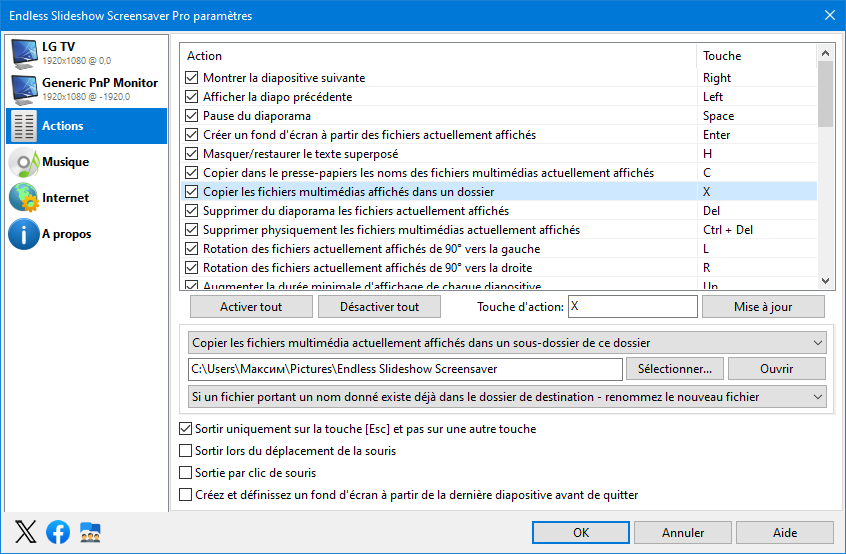Enable Créez et définissez un fond d'écran avant de quitter
The height and width of the screenshot is (554, 846).
pyautogui.click(x=185, y=495)
